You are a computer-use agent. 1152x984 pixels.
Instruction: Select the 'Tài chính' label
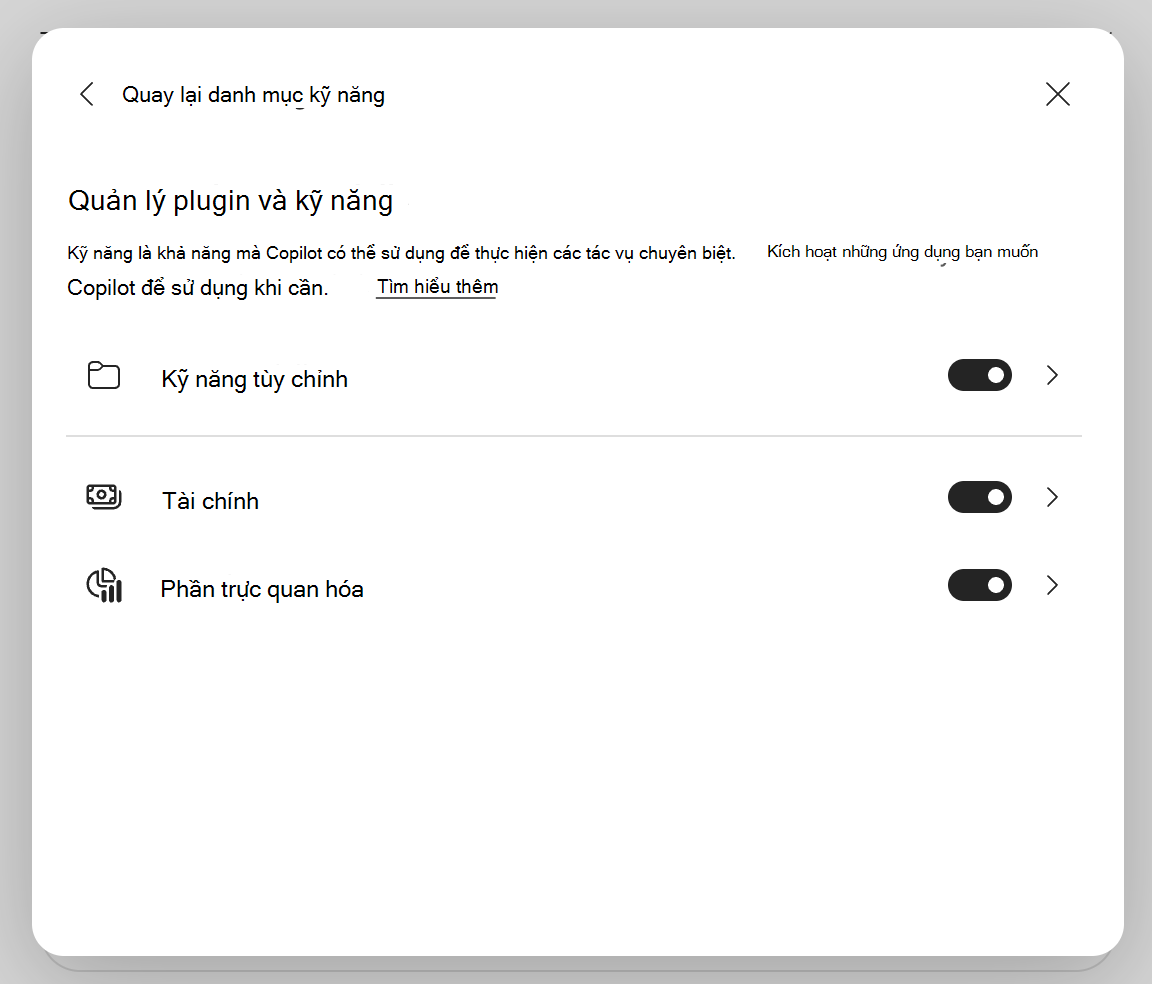pyautogui.click(x=210, y=501)
